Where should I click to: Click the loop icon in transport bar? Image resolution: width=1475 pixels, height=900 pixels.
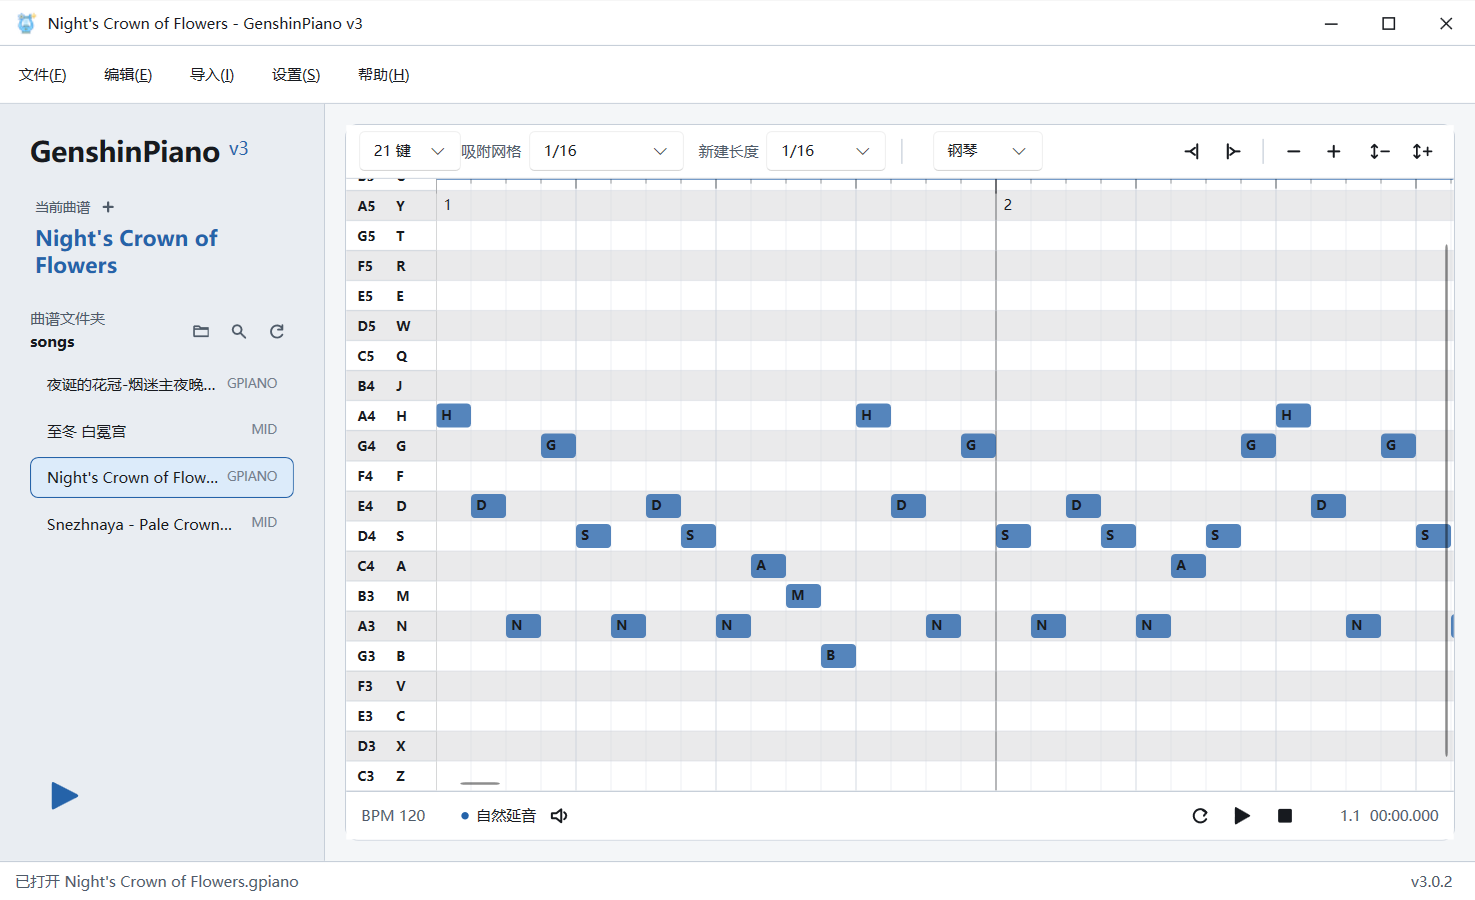[x=1200, y=816]
